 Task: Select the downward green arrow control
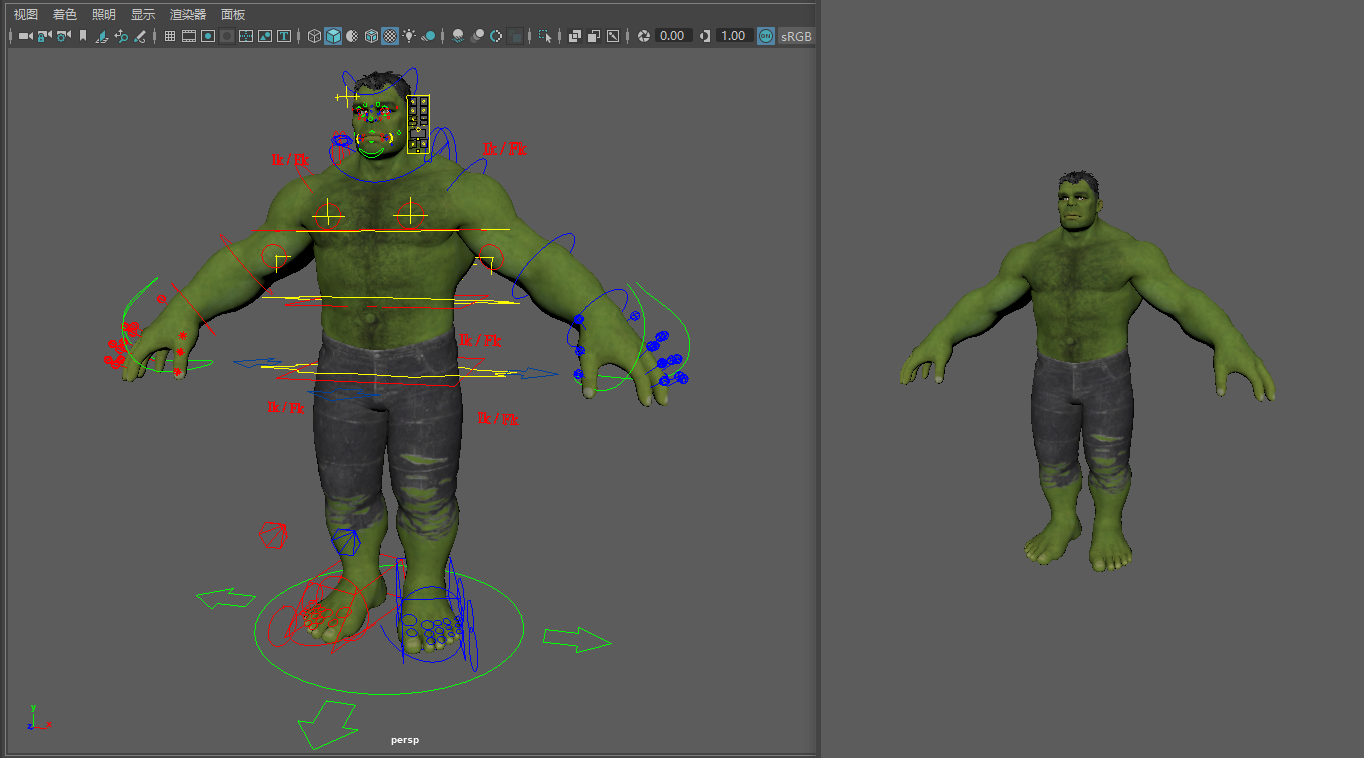point(326,724)
